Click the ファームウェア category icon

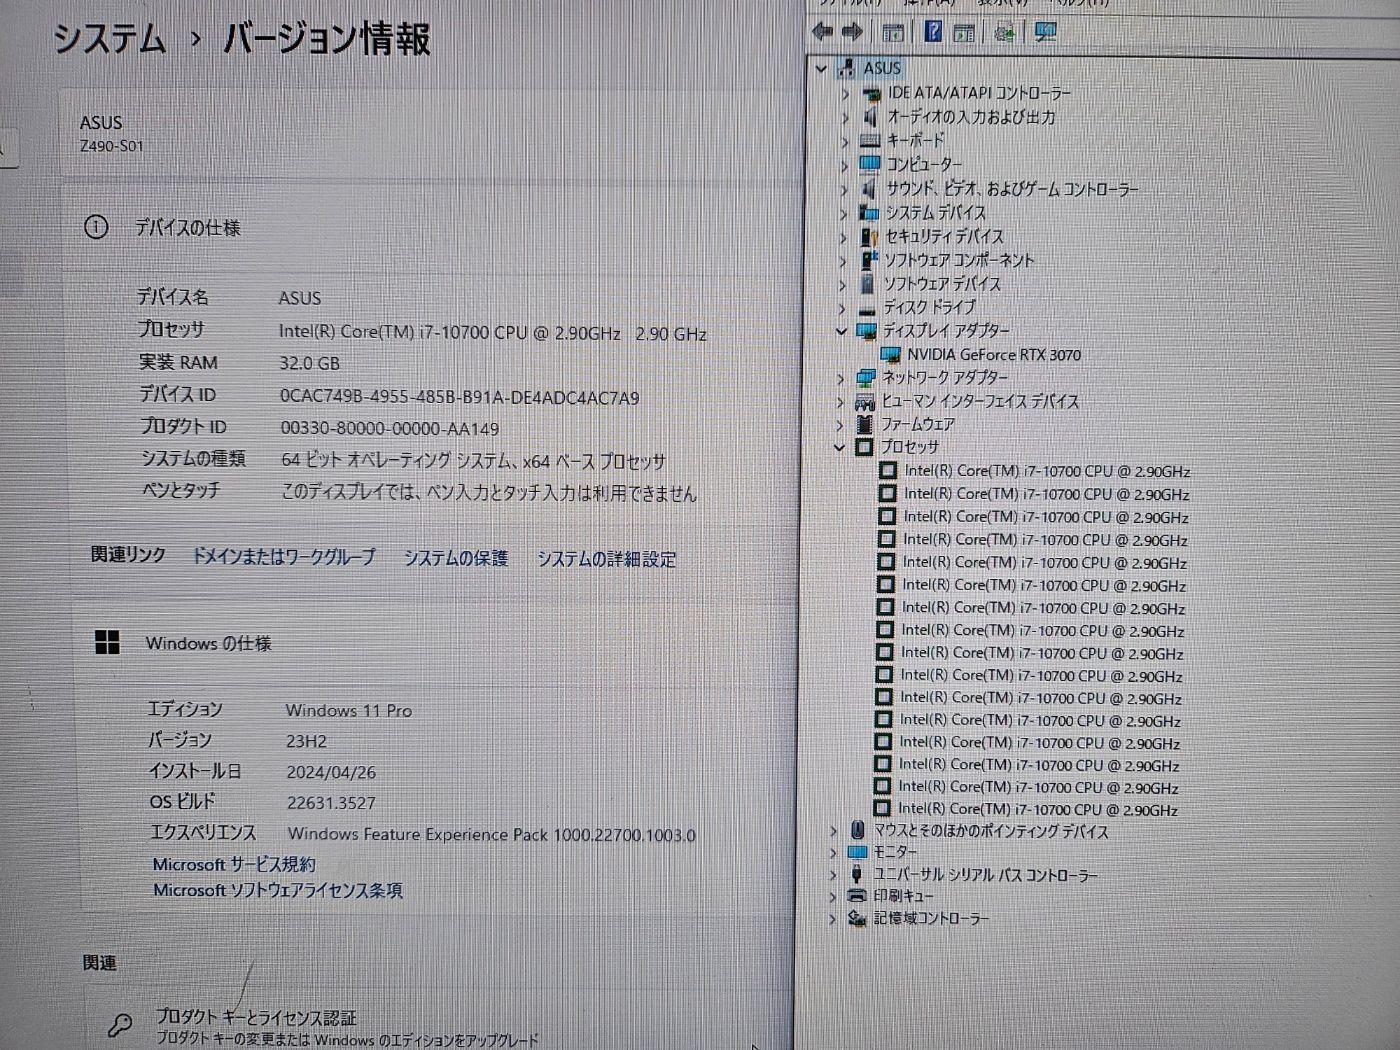pos(865,425)
